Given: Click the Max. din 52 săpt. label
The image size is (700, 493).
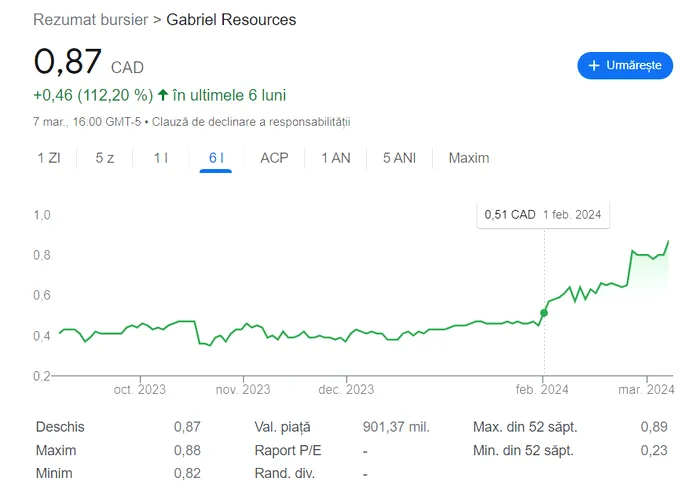Looking at the screenshot, I should 525,427.
